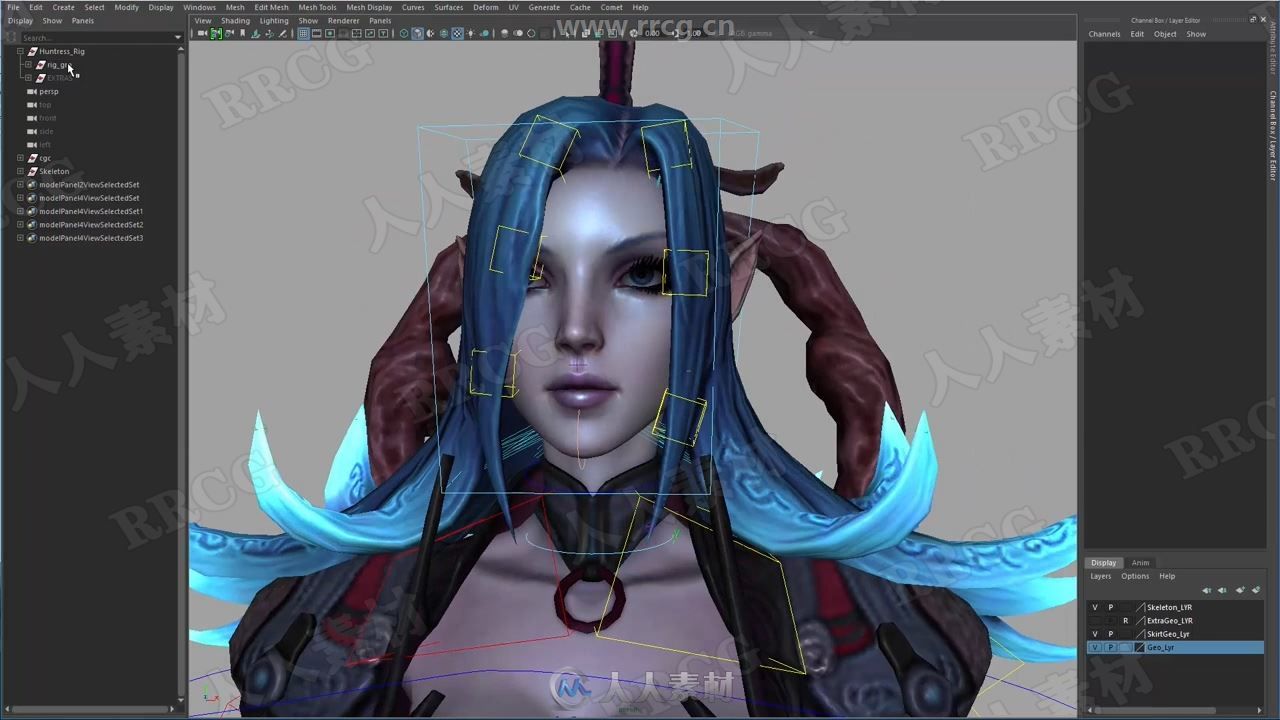The width and height of the screenshot is (1280, 720).
Task: Toggle visibility V of SkirtGeo_Lyr
Action: [1095, 634]
